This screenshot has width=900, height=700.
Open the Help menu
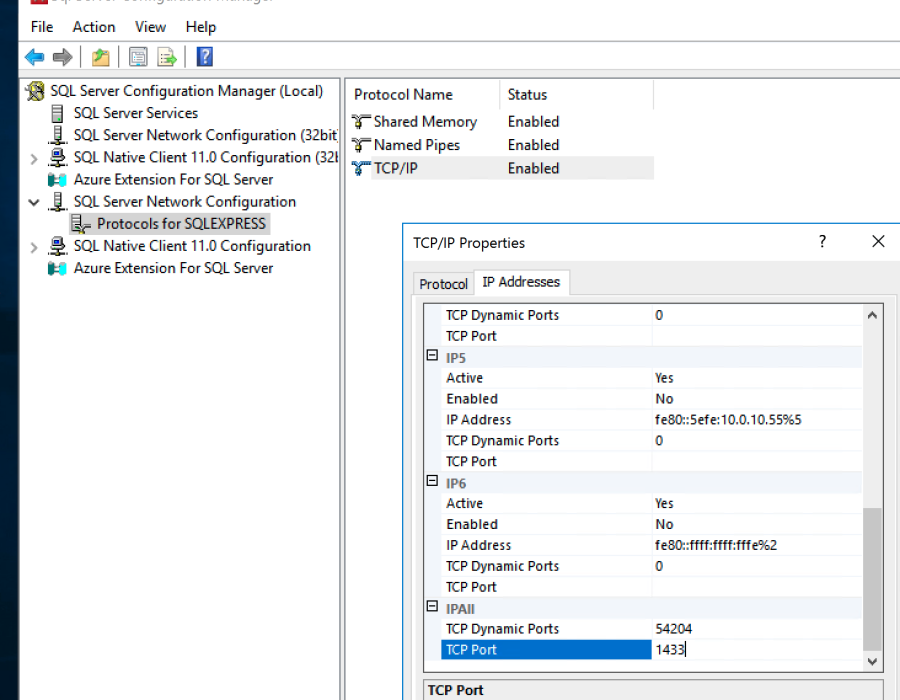pyautogui.click(x=201, y=27)
